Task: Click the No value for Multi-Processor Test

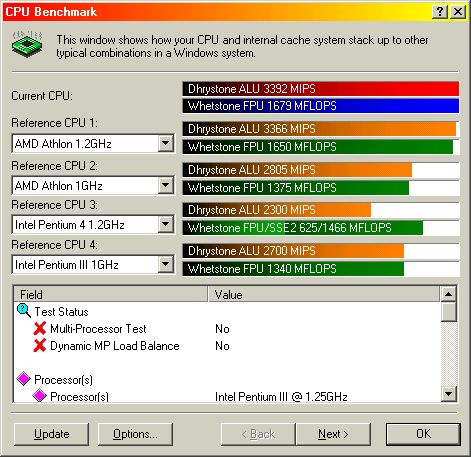Action: [x=222, y=329]
